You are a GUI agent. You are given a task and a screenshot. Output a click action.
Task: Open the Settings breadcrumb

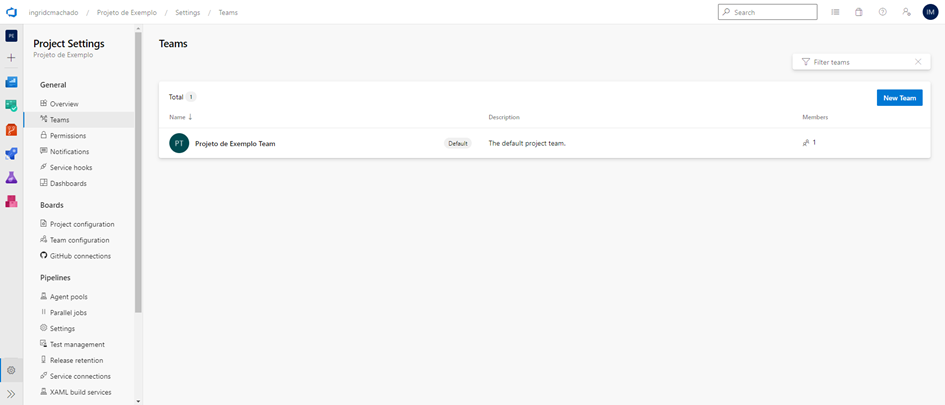(187, 12)
